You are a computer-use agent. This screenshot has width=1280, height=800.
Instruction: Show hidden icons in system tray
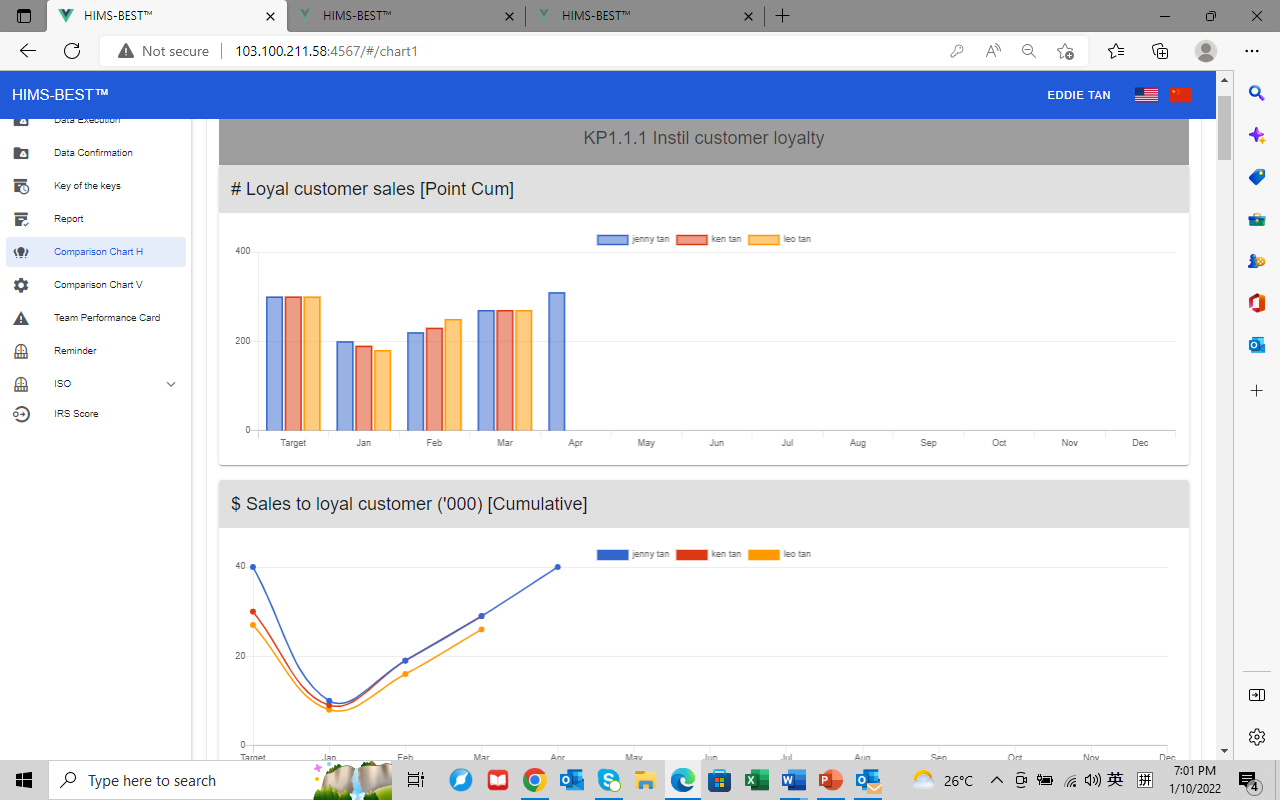[x=996, y=780]
